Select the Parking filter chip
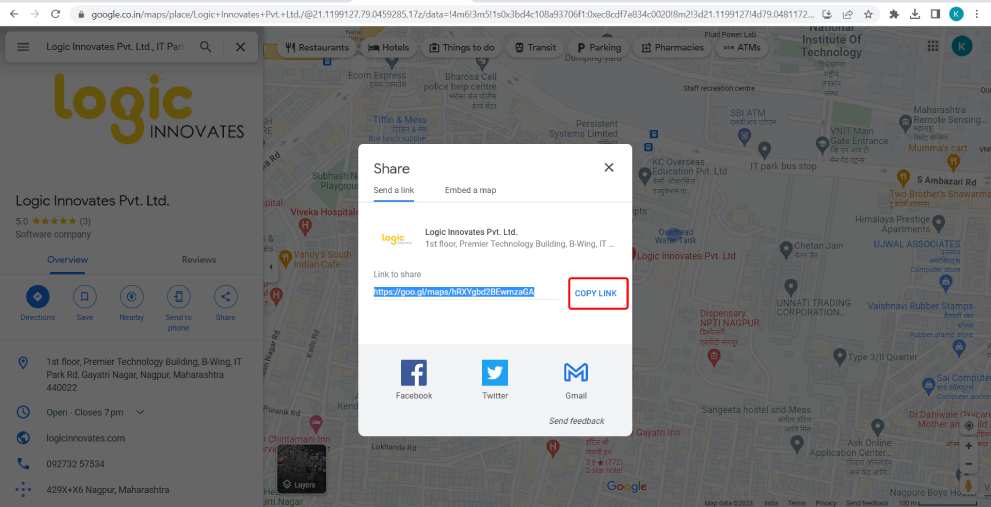This screenshot has height=507, width=991. tap(599, 47)
